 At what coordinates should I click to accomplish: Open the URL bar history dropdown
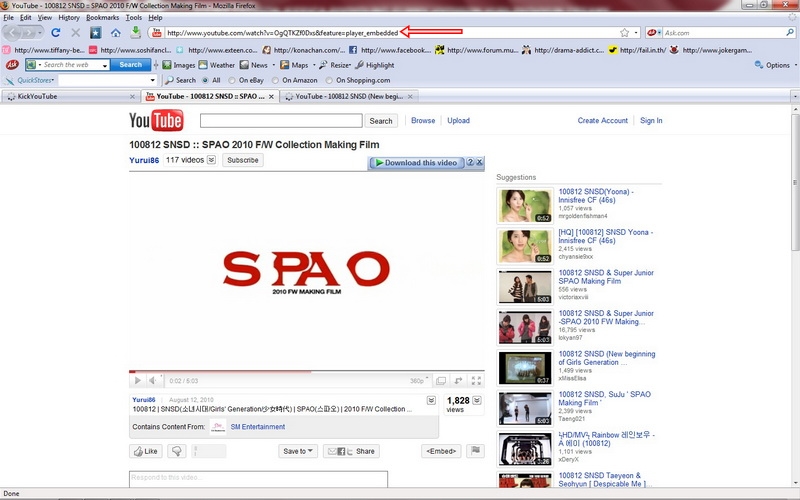point(636,33)
